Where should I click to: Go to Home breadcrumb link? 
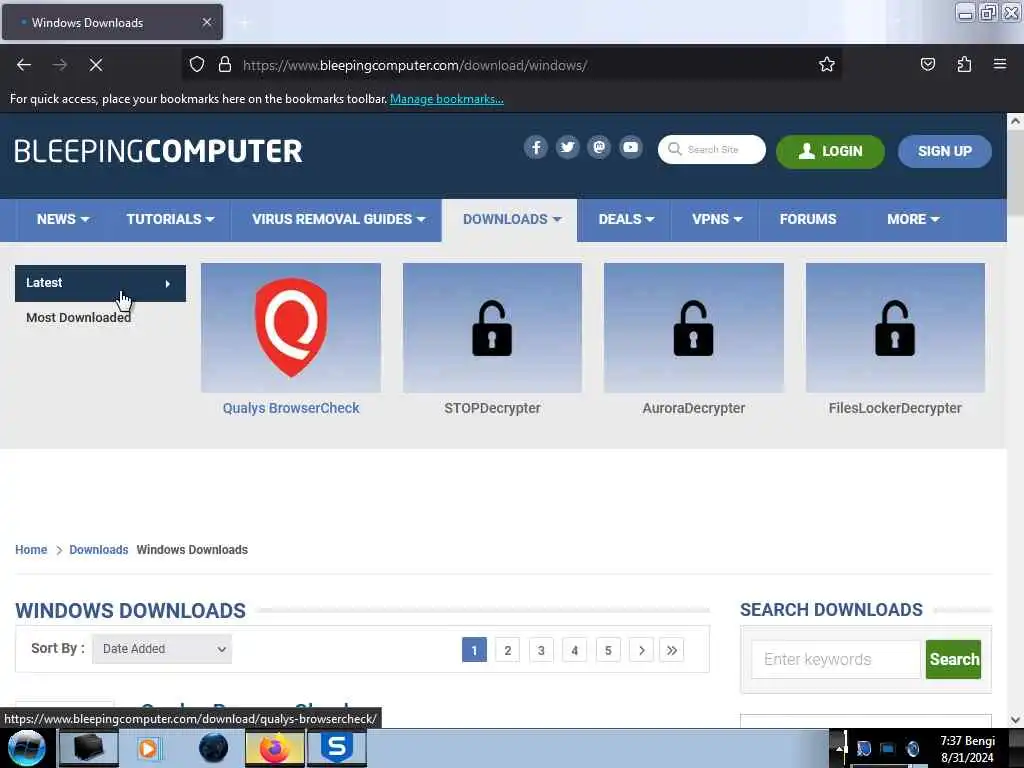tap(31, 550)
